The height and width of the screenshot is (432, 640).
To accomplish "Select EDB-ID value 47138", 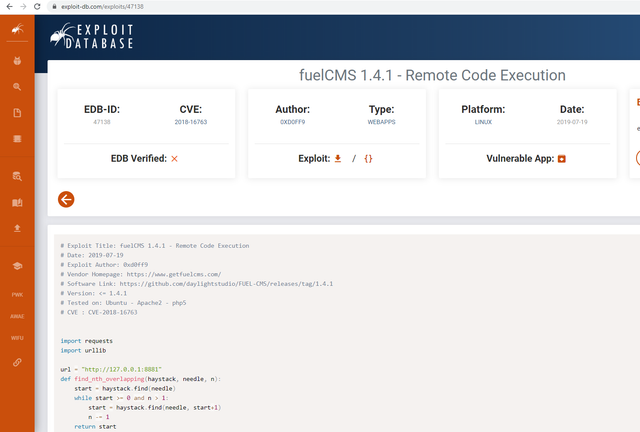I will tap(102, 122).
